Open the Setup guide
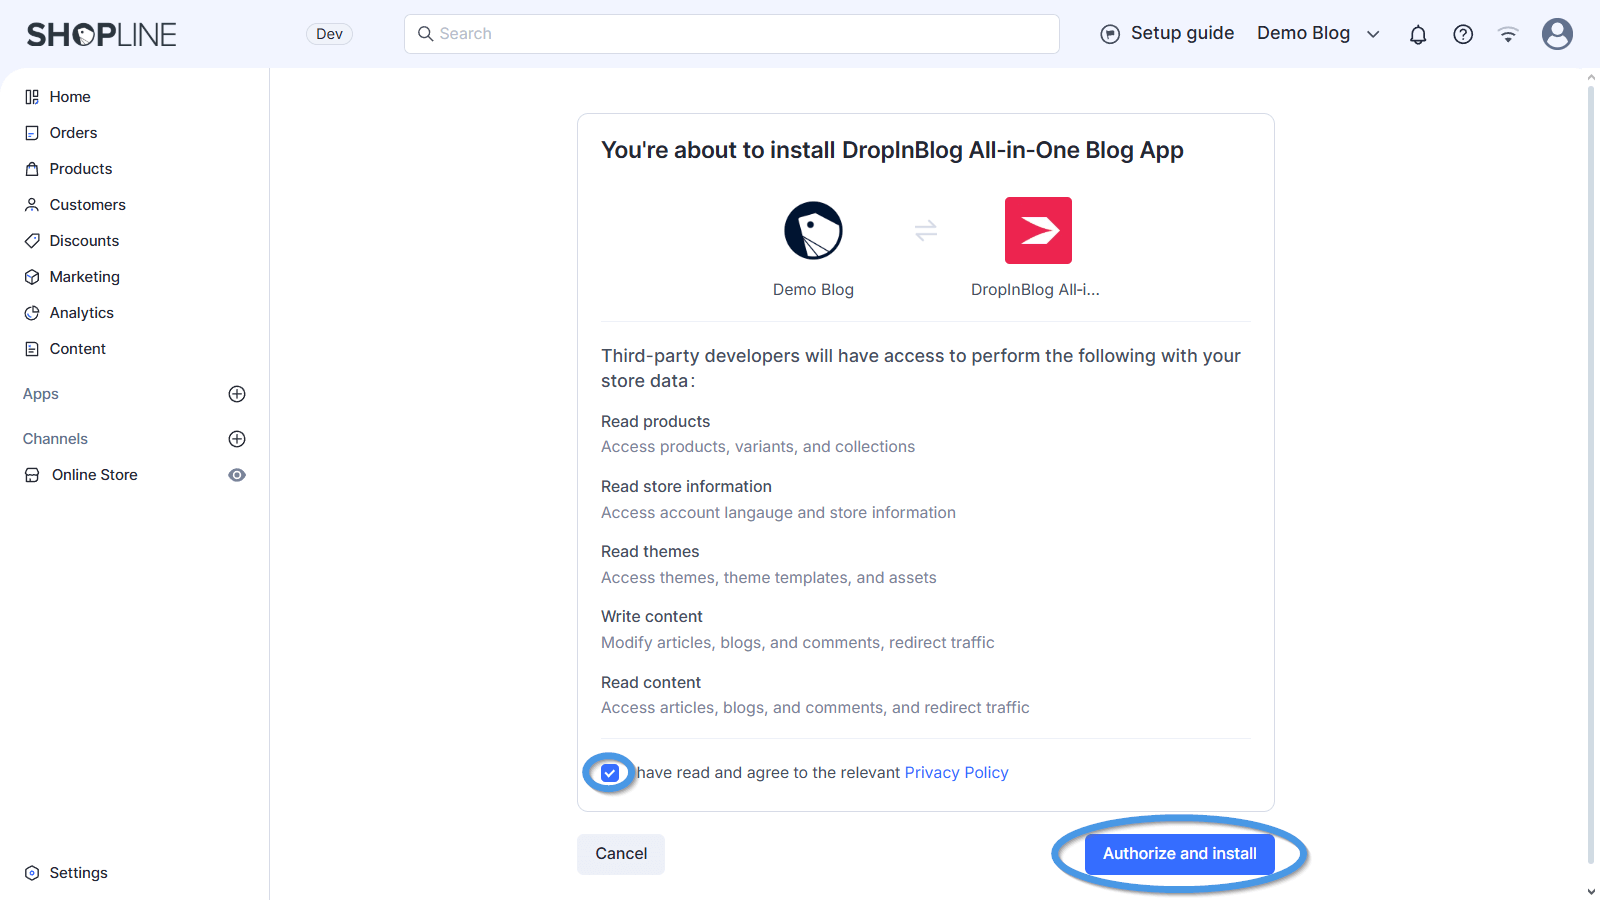Image resolution: width=1600 pixels, height=900 pixels. (x=1167, y=34)
